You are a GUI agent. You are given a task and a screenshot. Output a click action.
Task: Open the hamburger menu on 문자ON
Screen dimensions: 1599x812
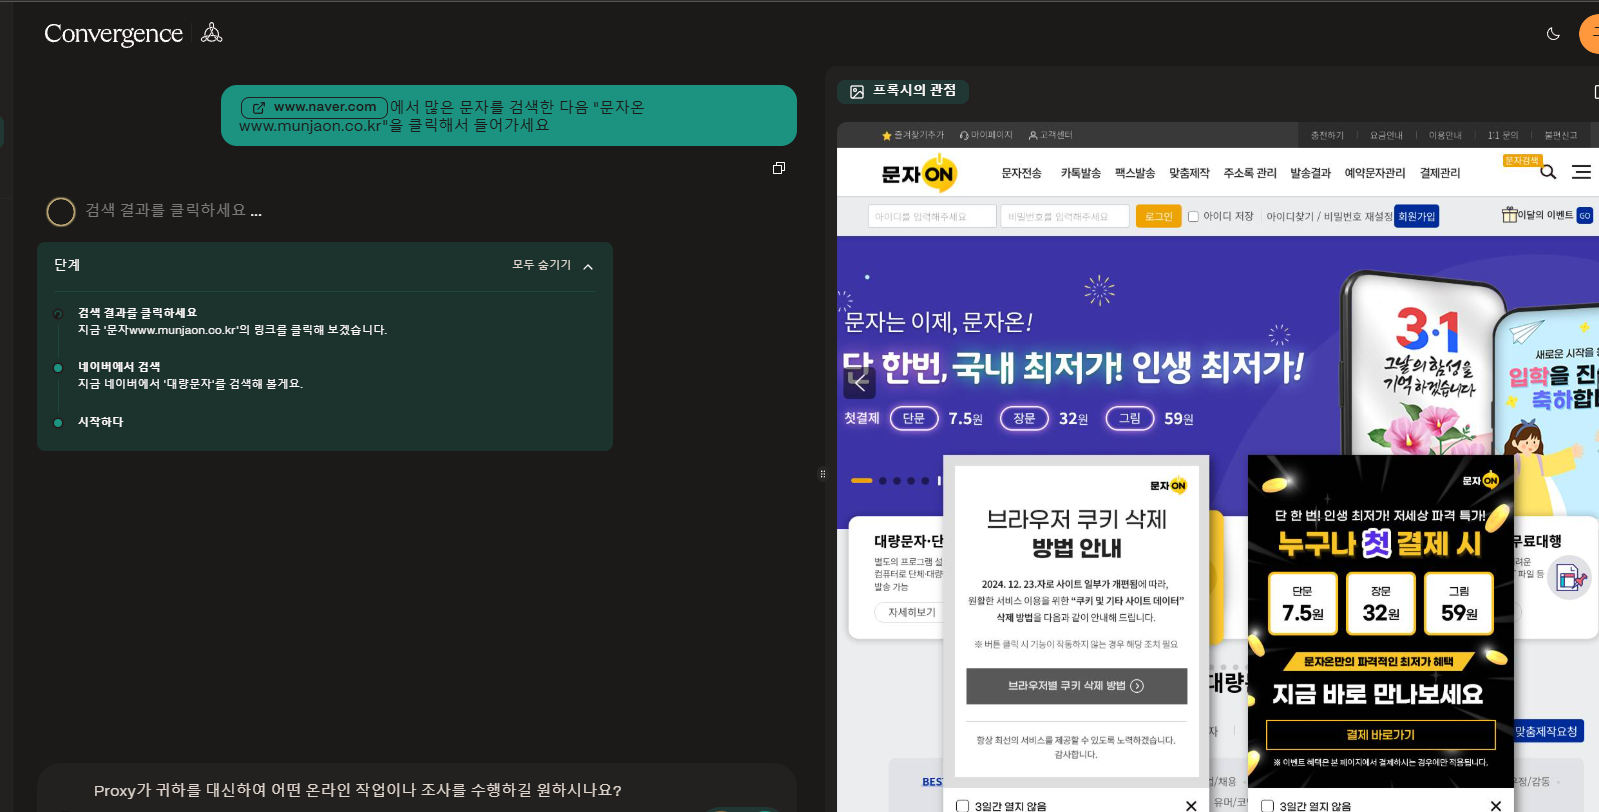point(1581,172)
